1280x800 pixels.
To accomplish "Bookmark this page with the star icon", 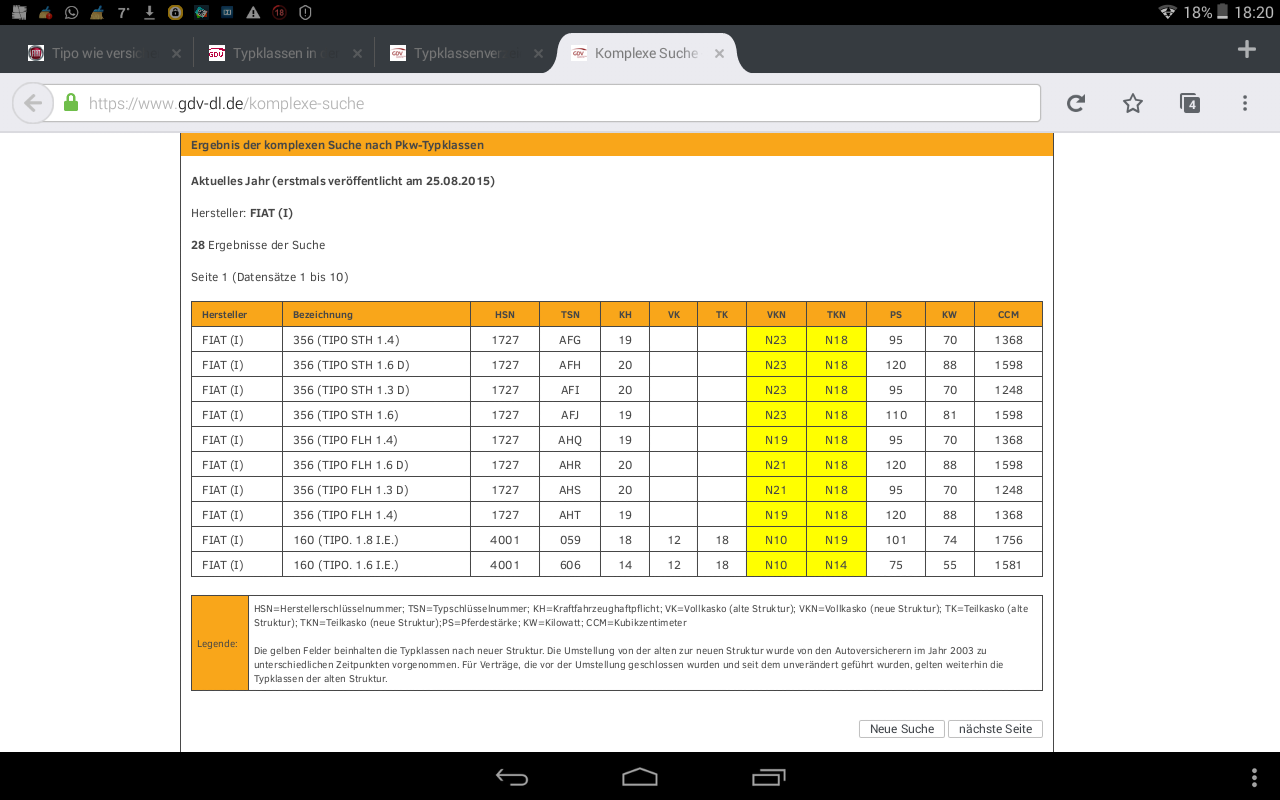I will (x=1132, y=103).
